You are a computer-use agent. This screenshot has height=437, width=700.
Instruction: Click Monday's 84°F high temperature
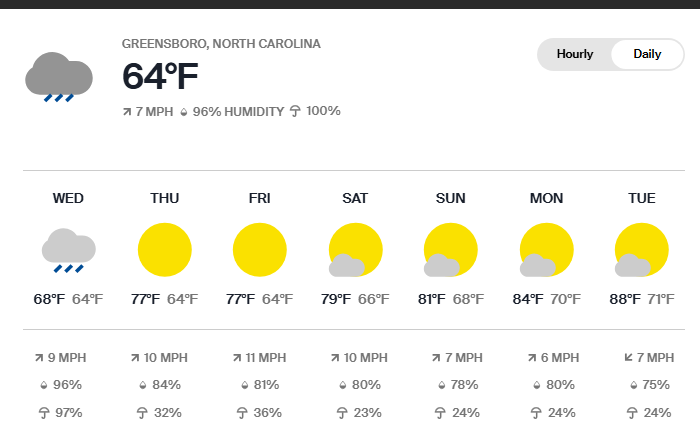click(528, 298)
